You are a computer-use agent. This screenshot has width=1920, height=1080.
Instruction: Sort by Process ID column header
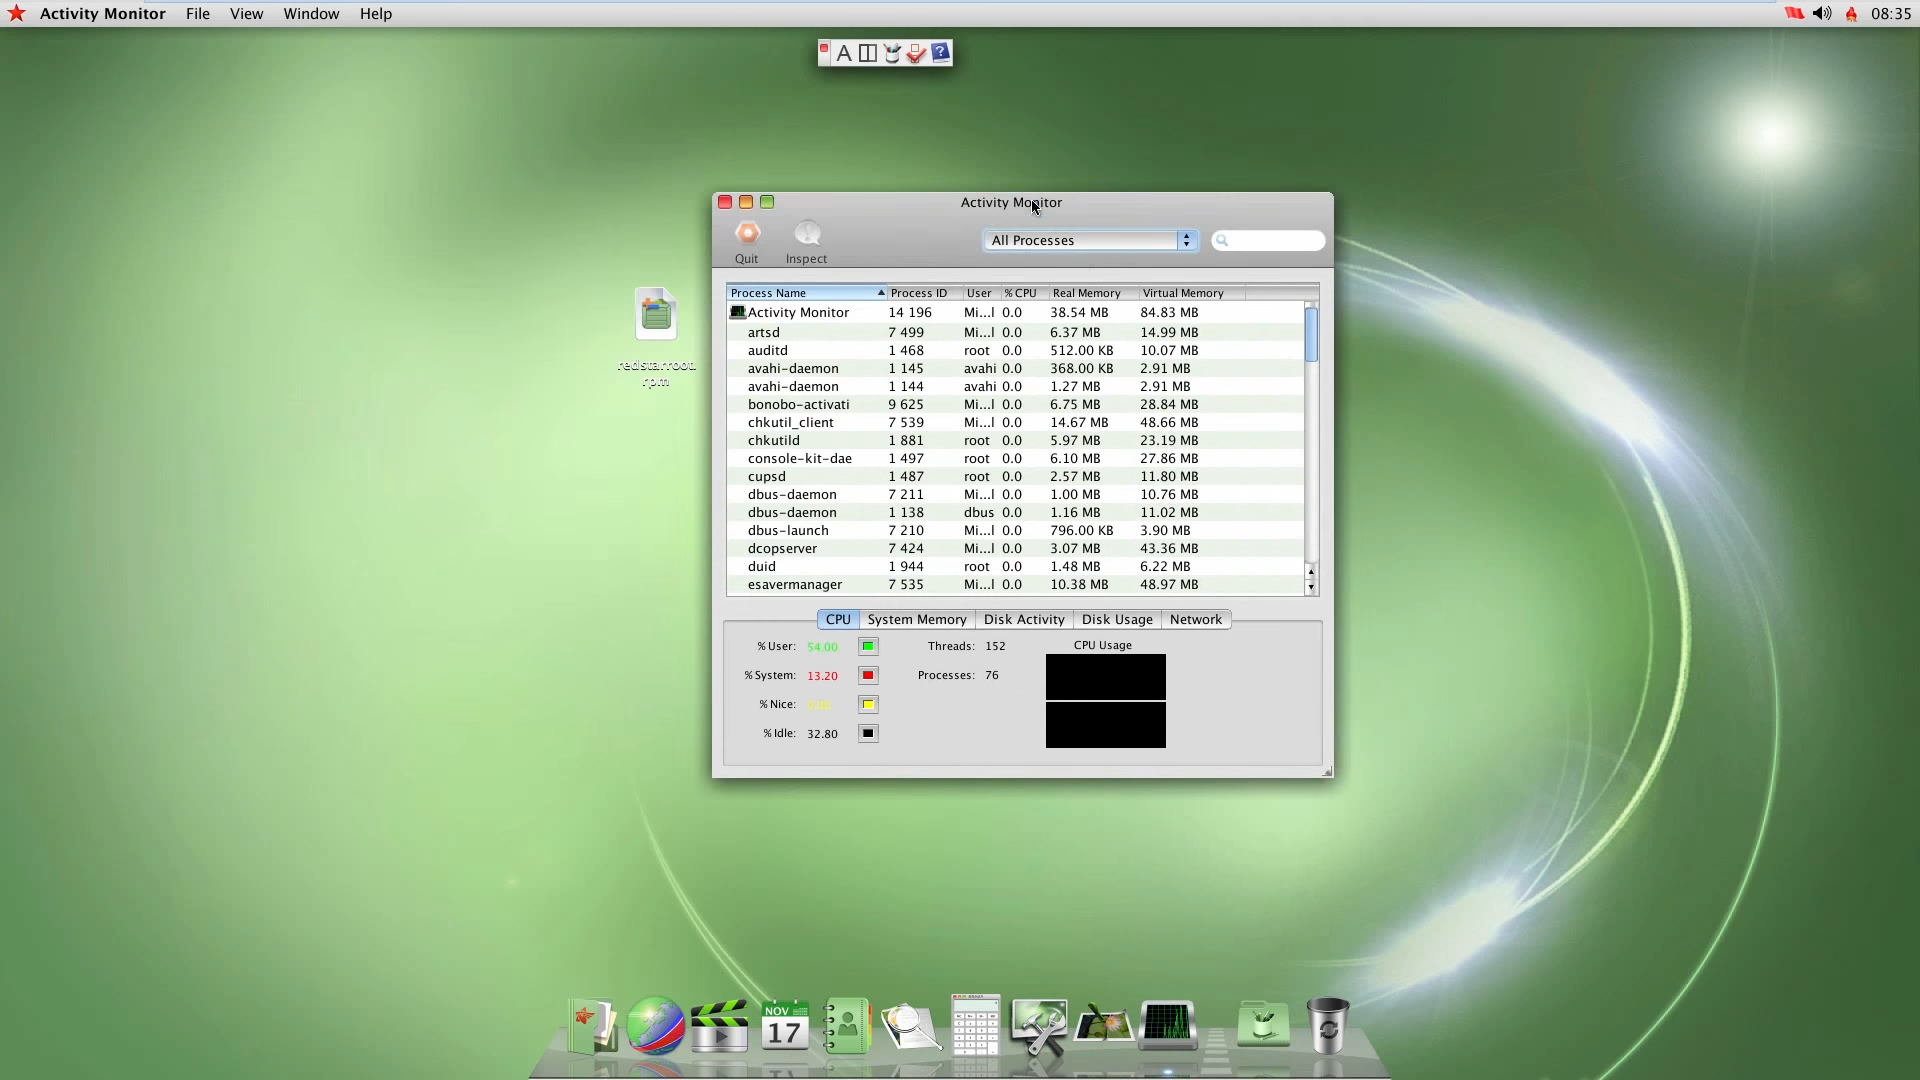pos(924,293)
